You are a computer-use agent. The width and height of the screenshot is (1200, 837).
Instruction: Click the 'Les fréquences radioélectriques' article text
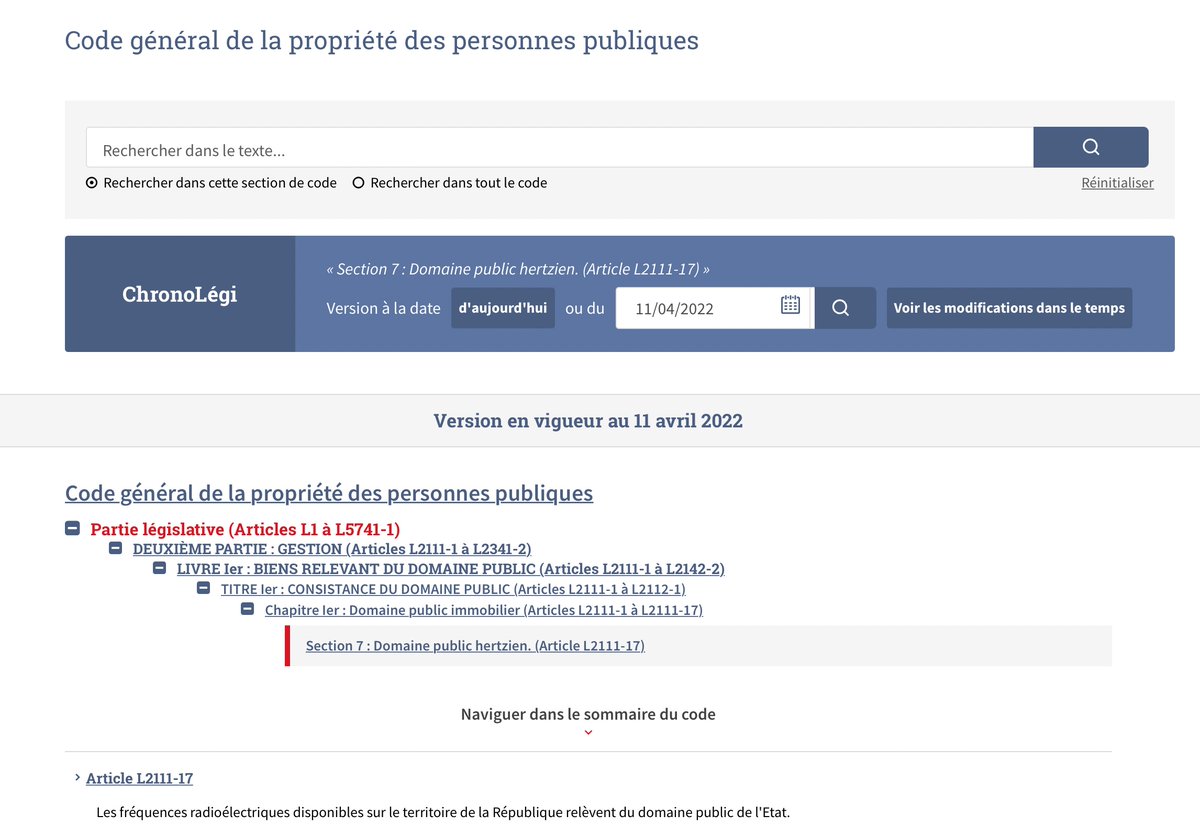point(443,812)
